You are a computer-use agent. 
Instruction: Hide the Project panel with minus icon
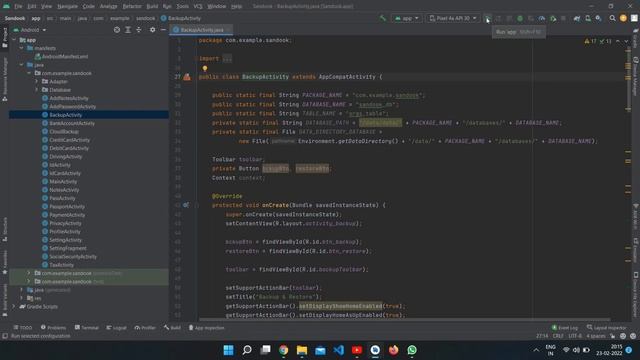pyautogui.click(x=163, y=30)
